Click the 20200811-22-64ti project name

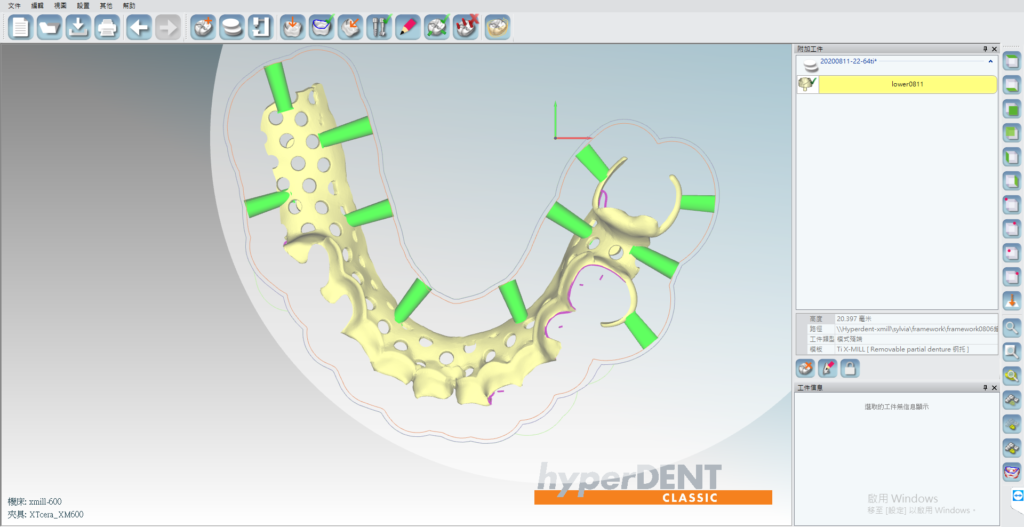(848, 61)
